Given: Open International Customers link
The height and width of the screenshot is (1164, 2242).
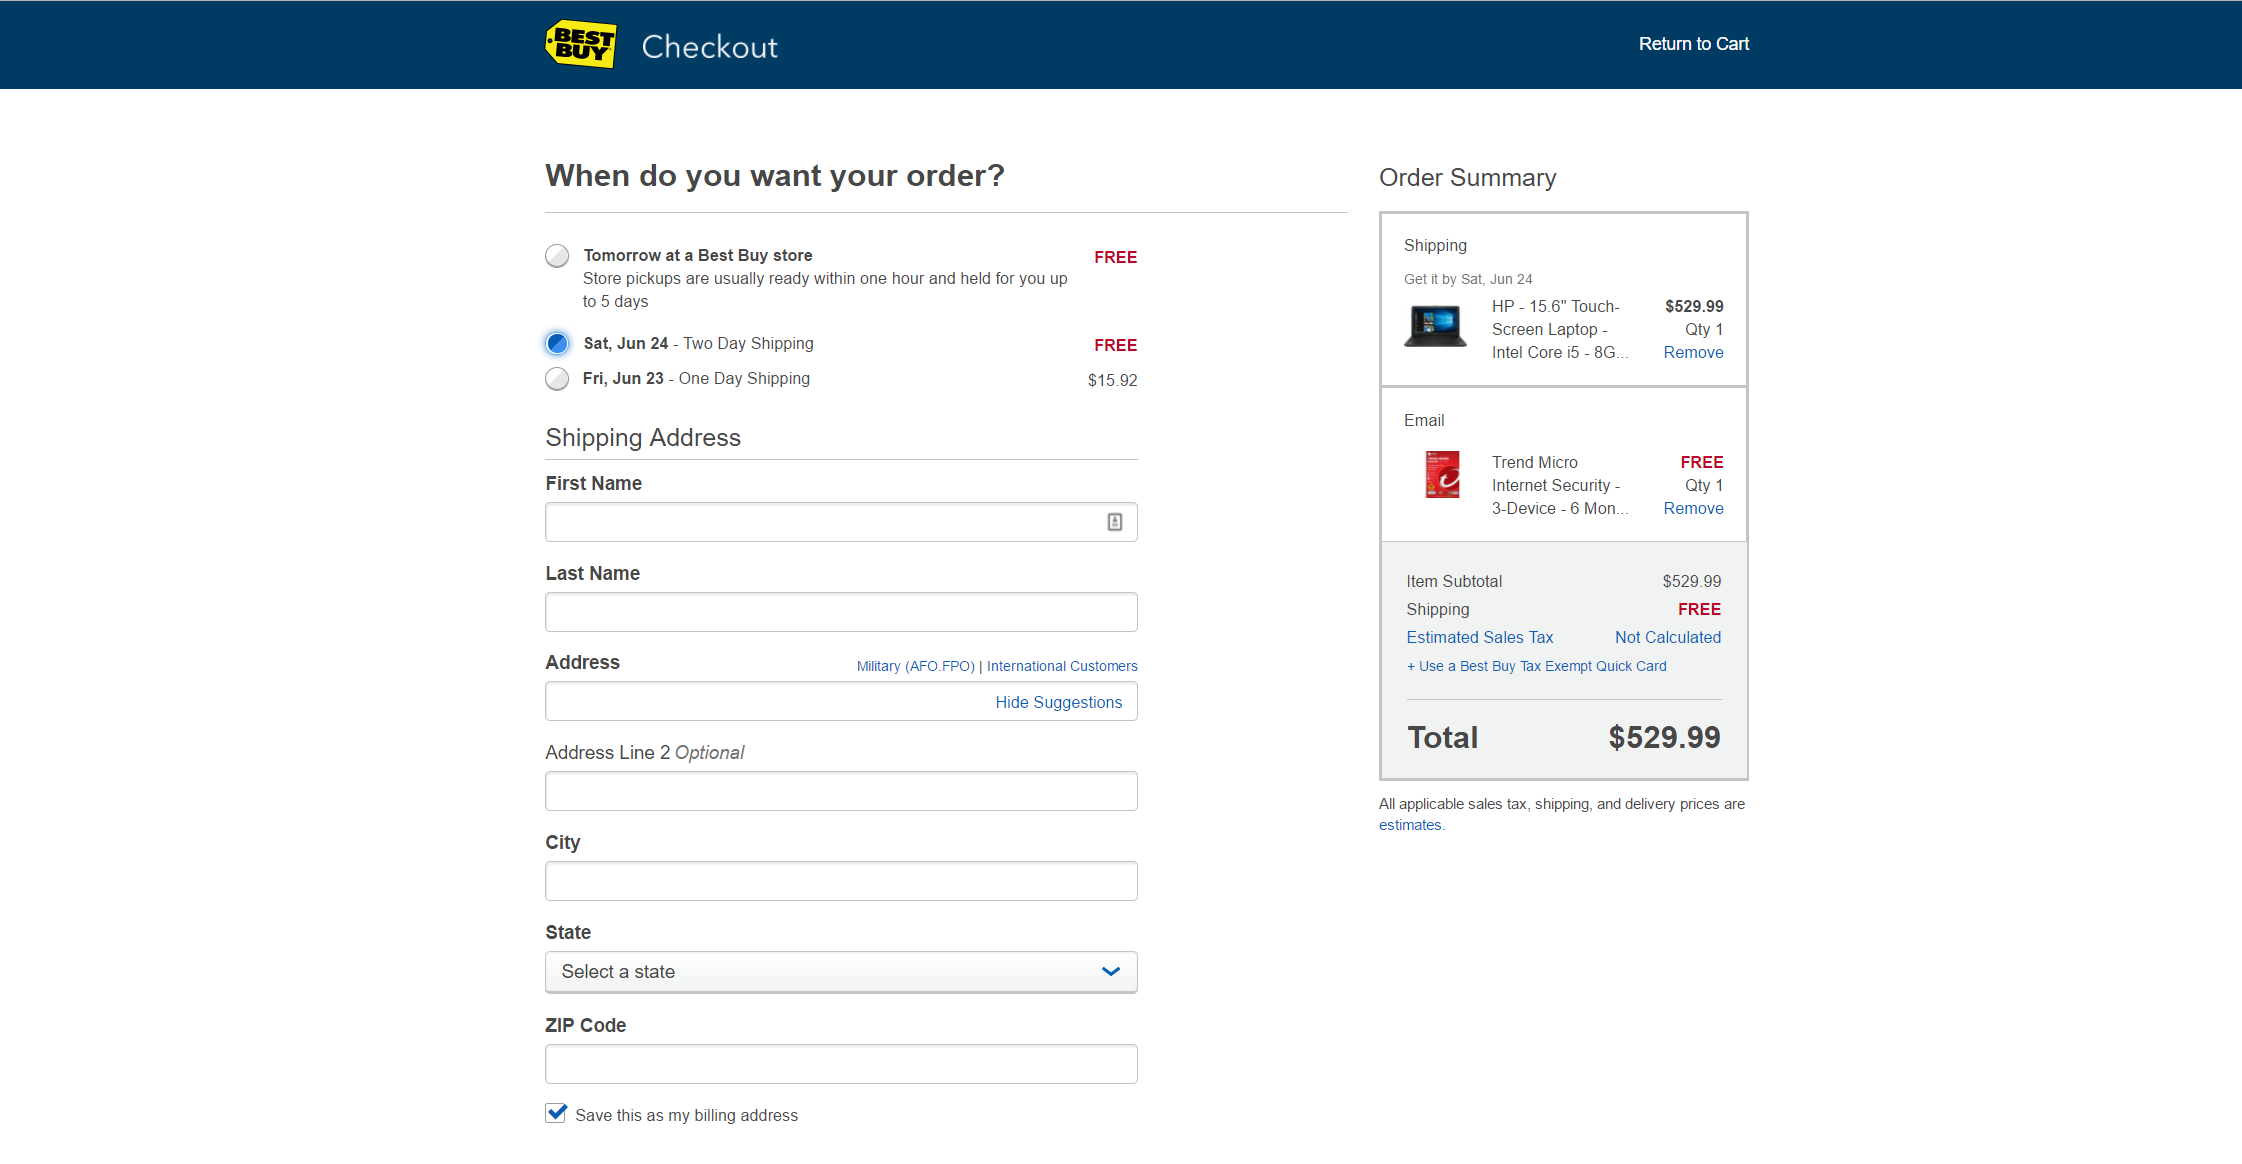Looking at the screenshot, I should (x=1062, y=666).
